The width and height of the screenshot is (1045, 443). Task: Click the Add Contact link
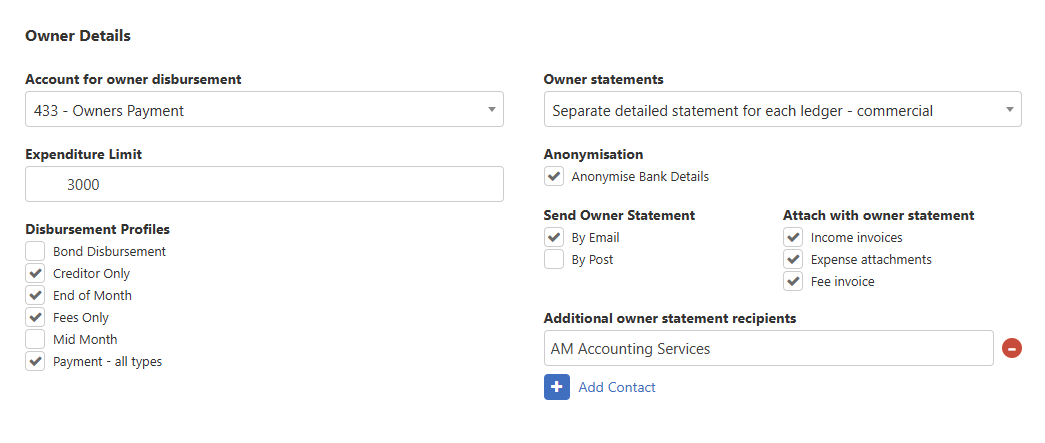point(617,387)
